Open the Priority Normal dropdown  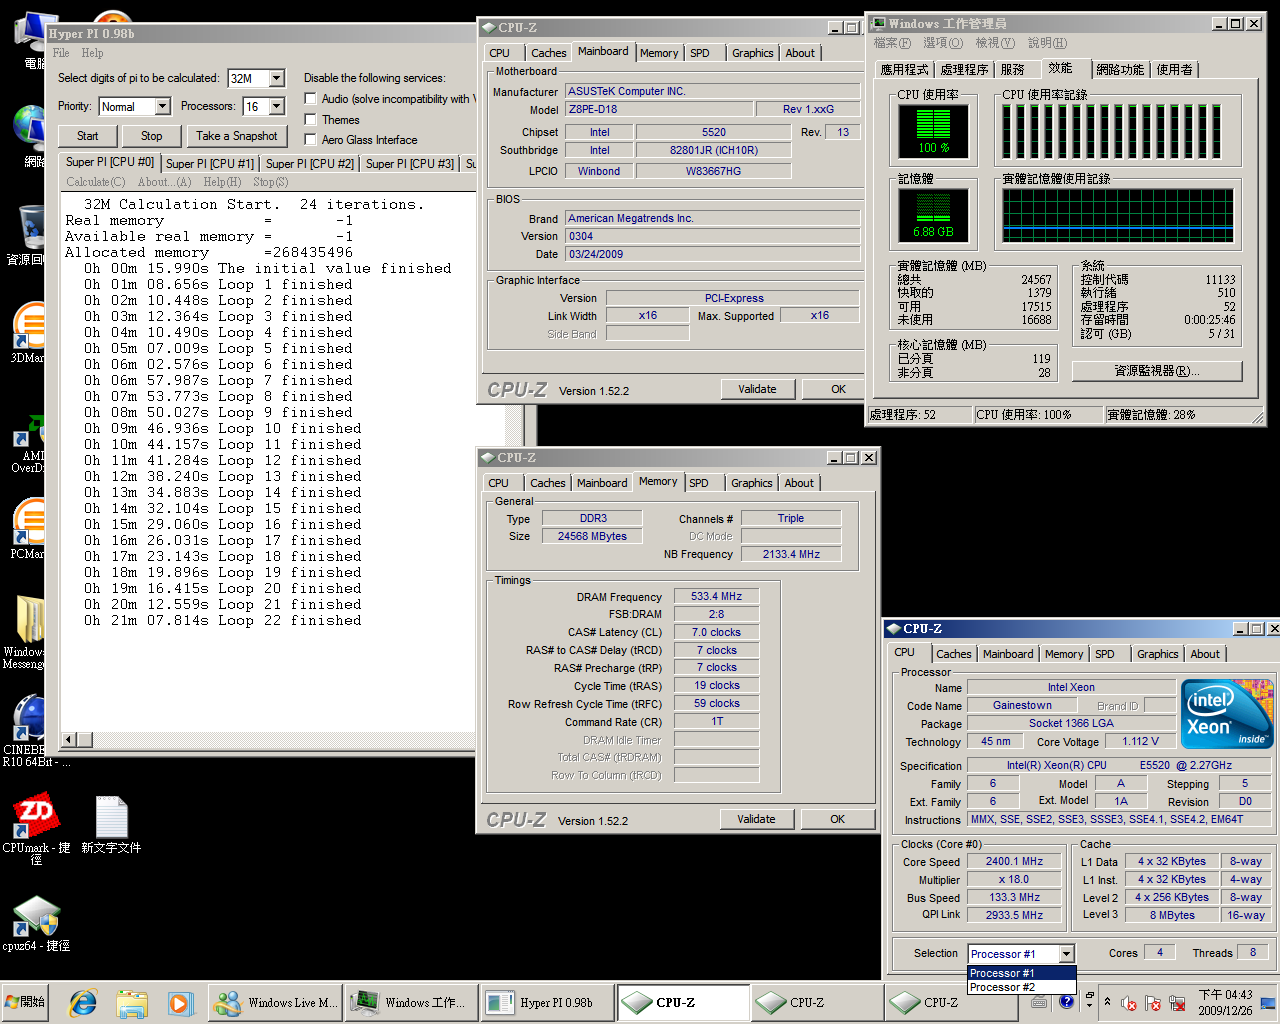(162, 106)
